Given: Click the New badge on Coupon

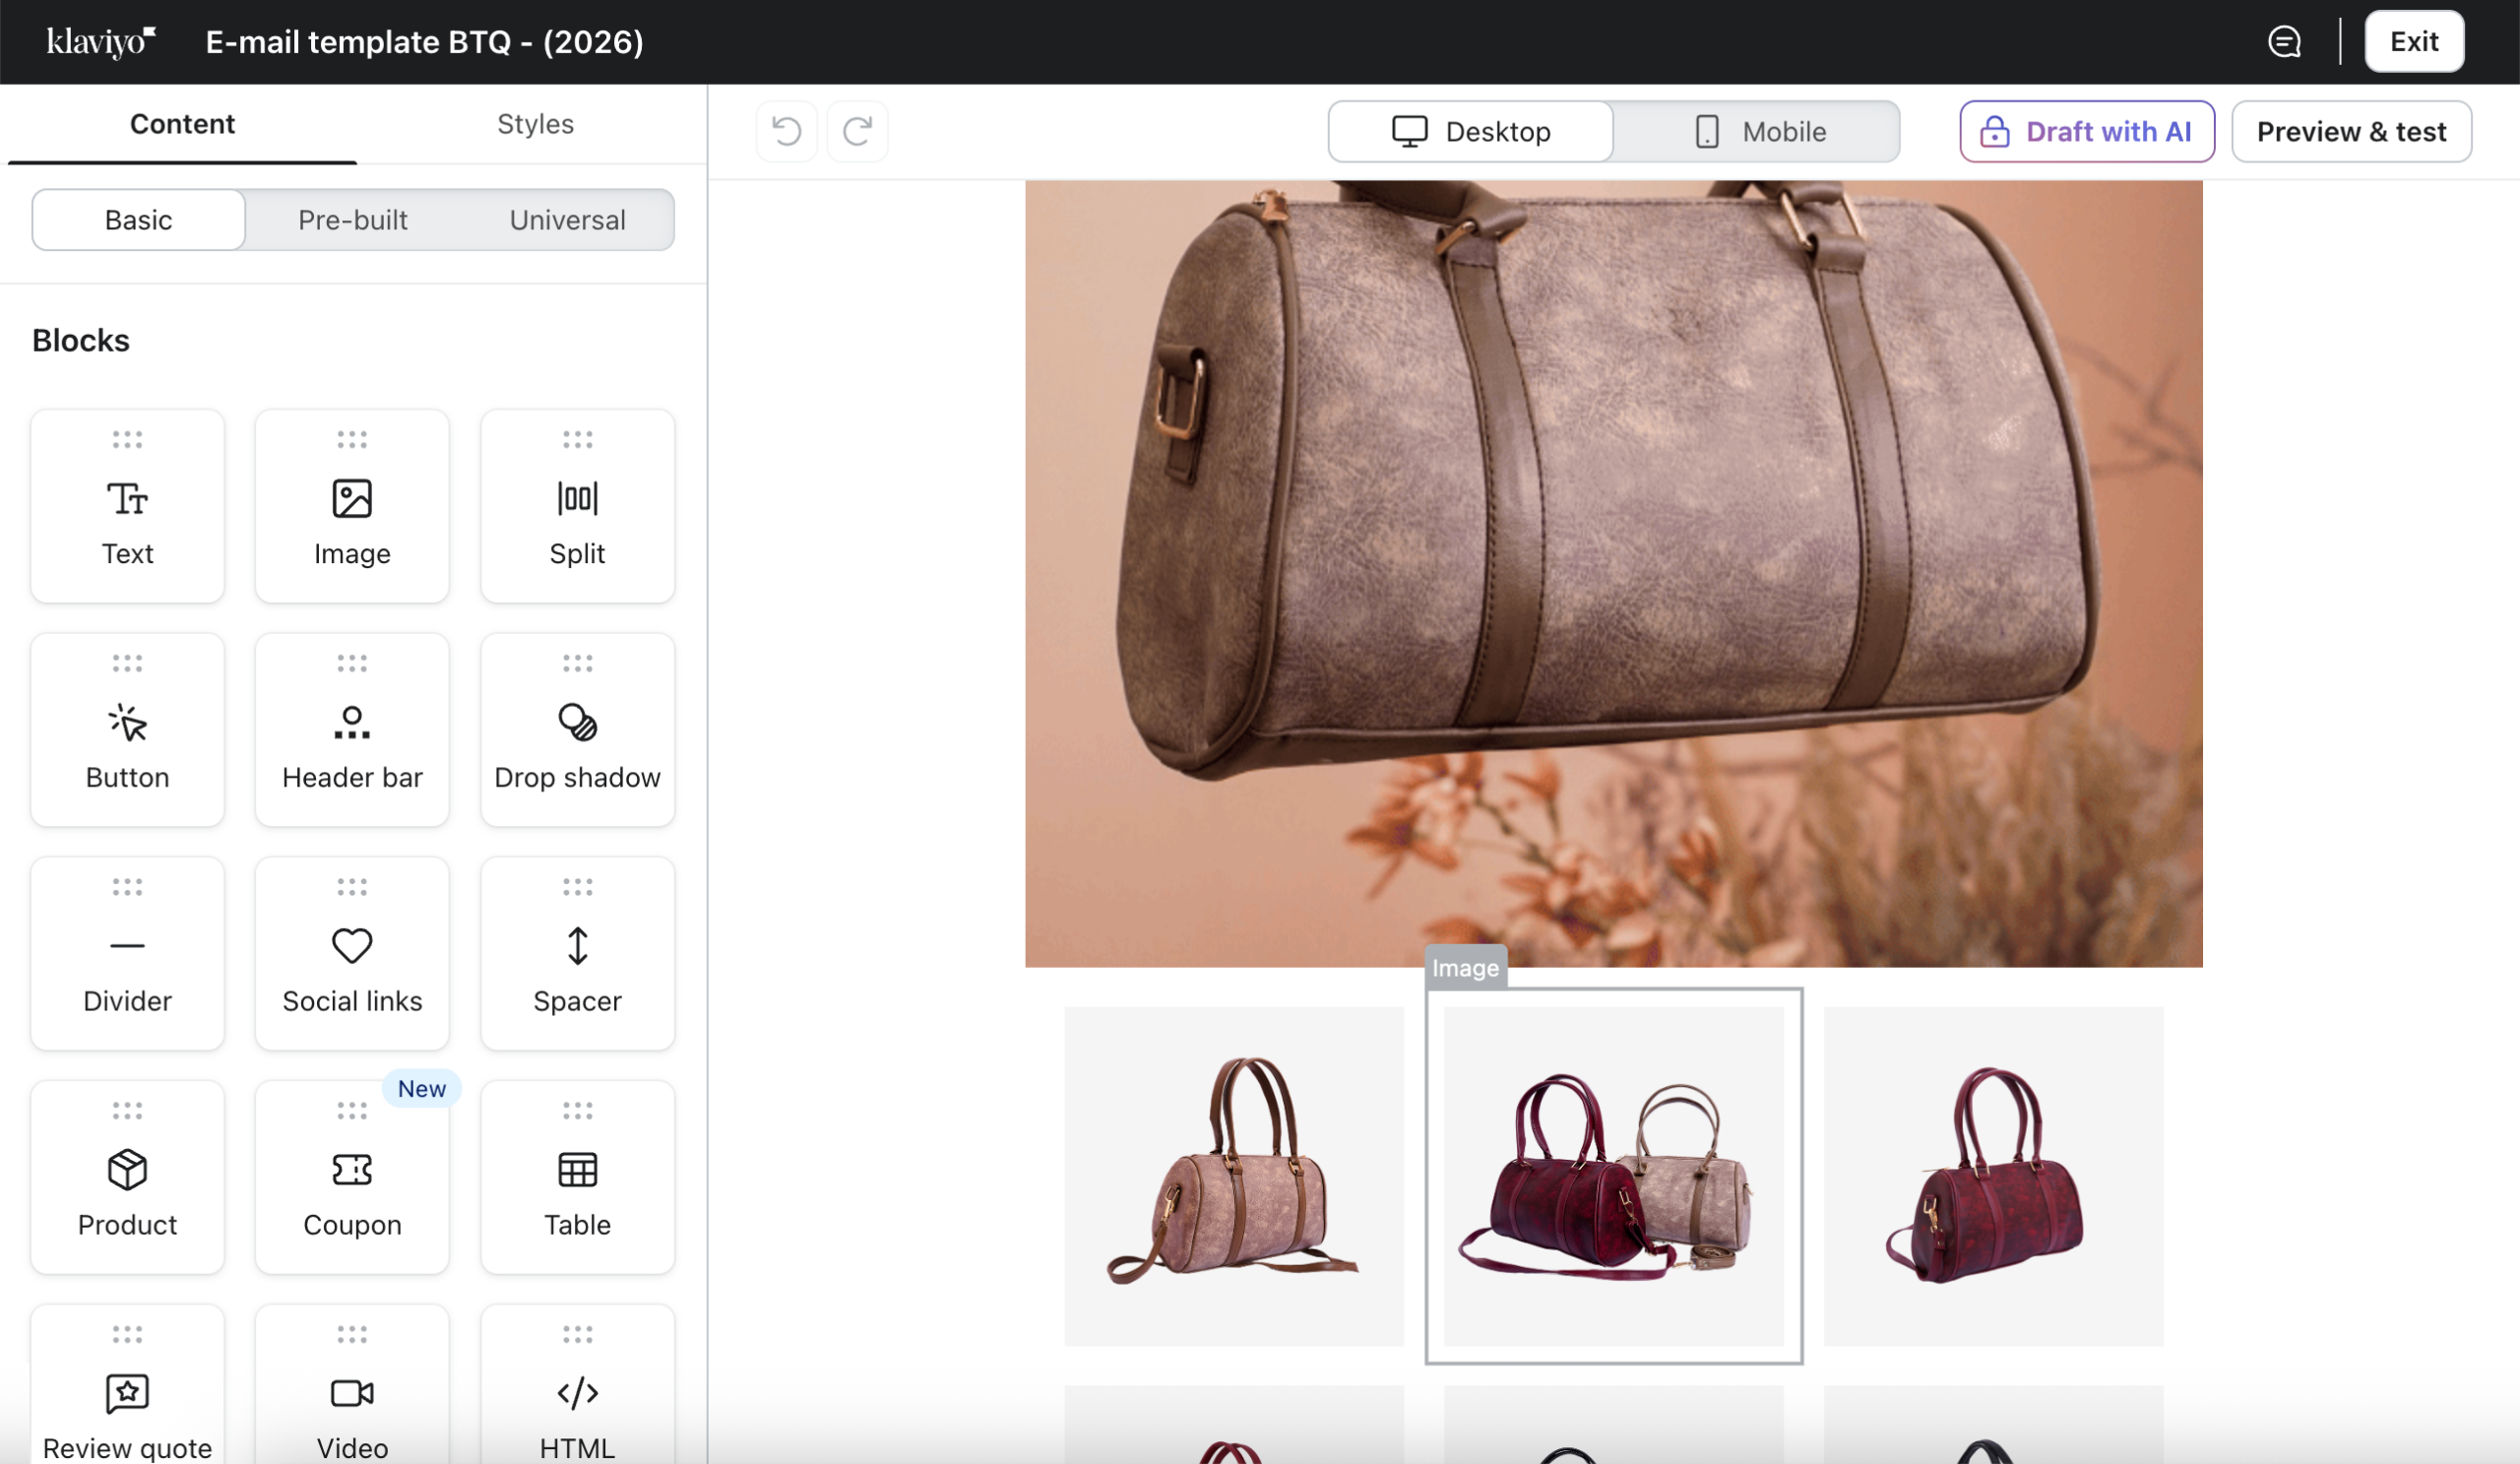Looking at the screenshot, I should coord(421,1088).
